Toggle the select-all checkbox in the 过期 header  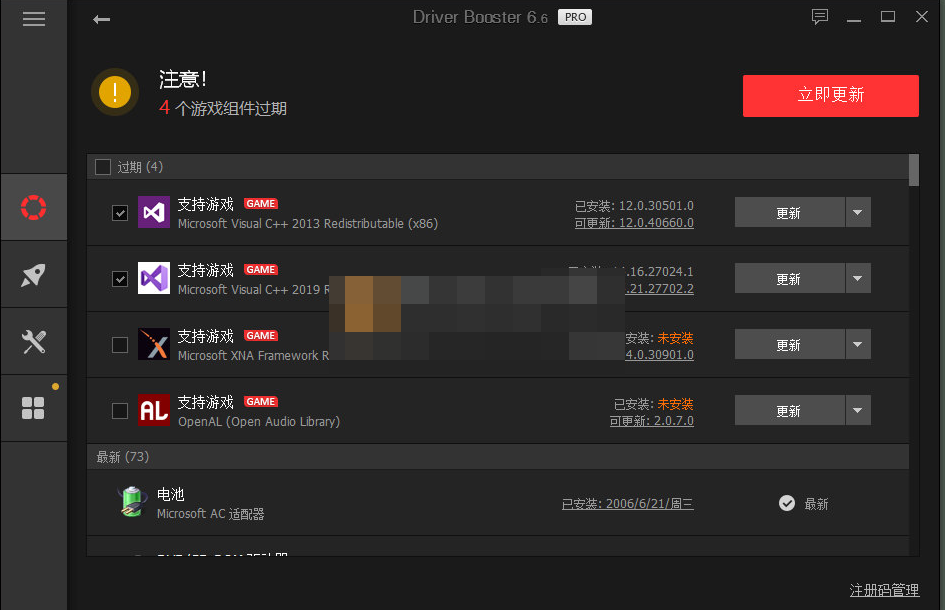point(102,166)
